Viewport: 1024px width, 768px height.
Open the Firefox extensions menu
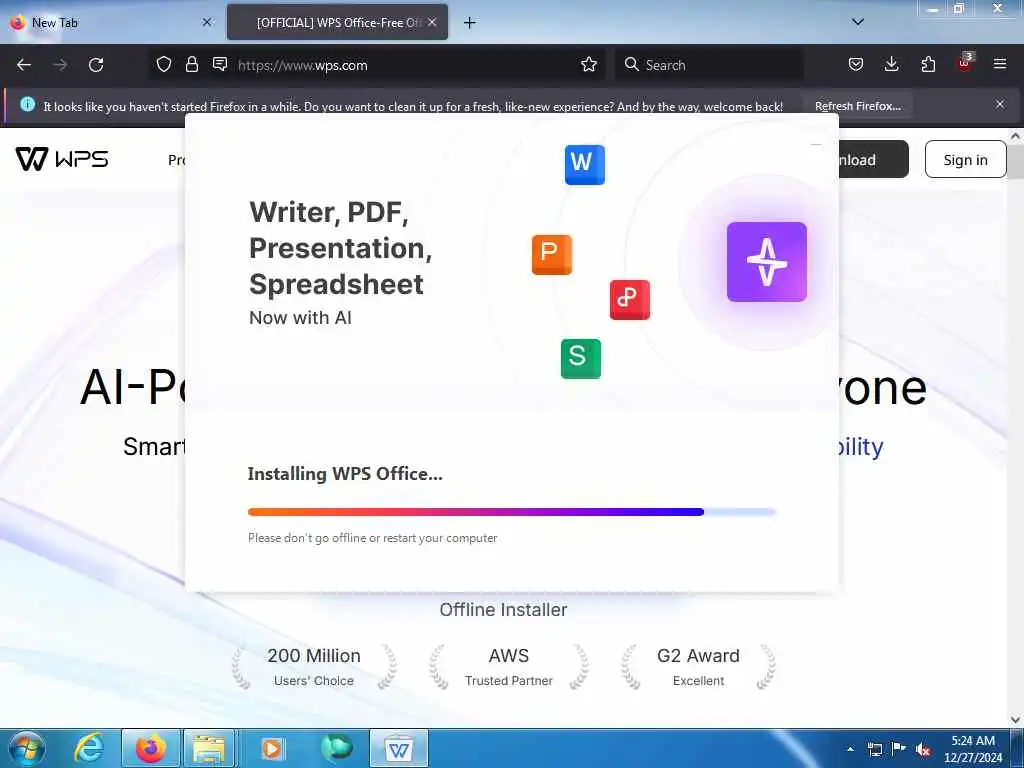tap(928, 65)
